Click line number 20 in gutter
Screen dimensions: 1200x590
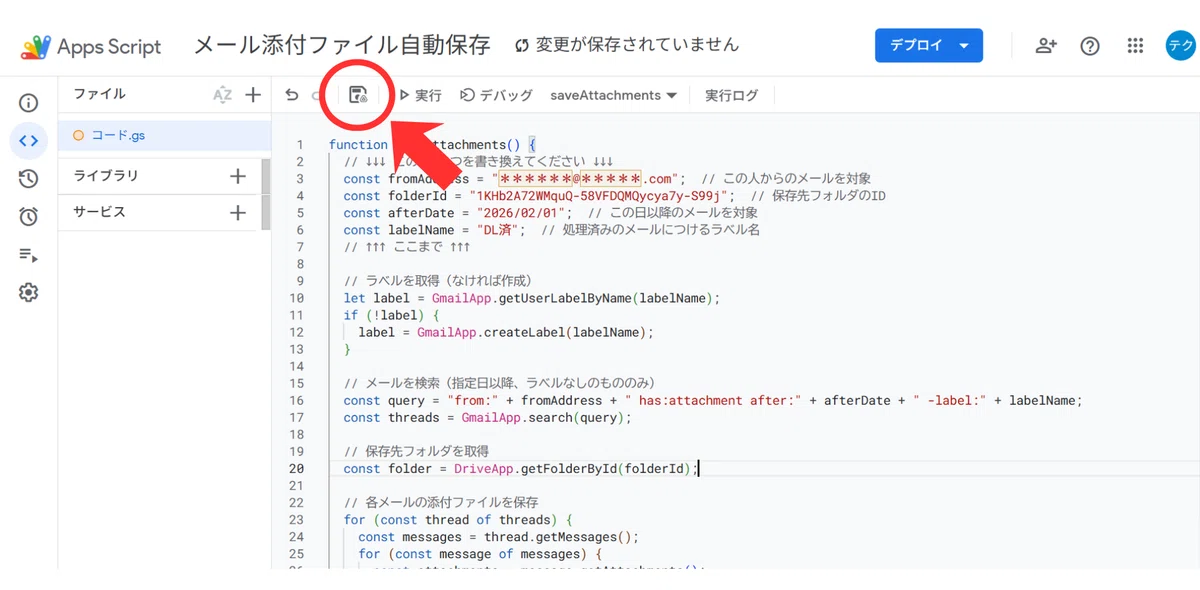coord(296,468)
